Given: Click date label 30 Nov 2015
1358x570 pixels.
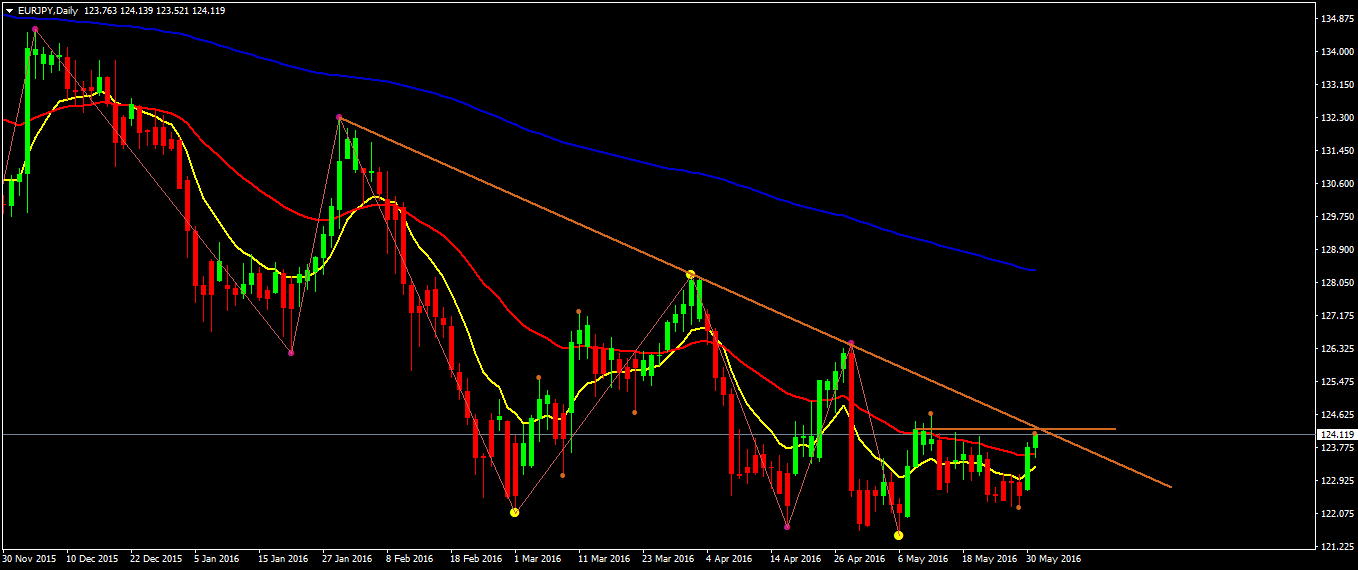Looking at the screenshot, I should click(30, 559).
